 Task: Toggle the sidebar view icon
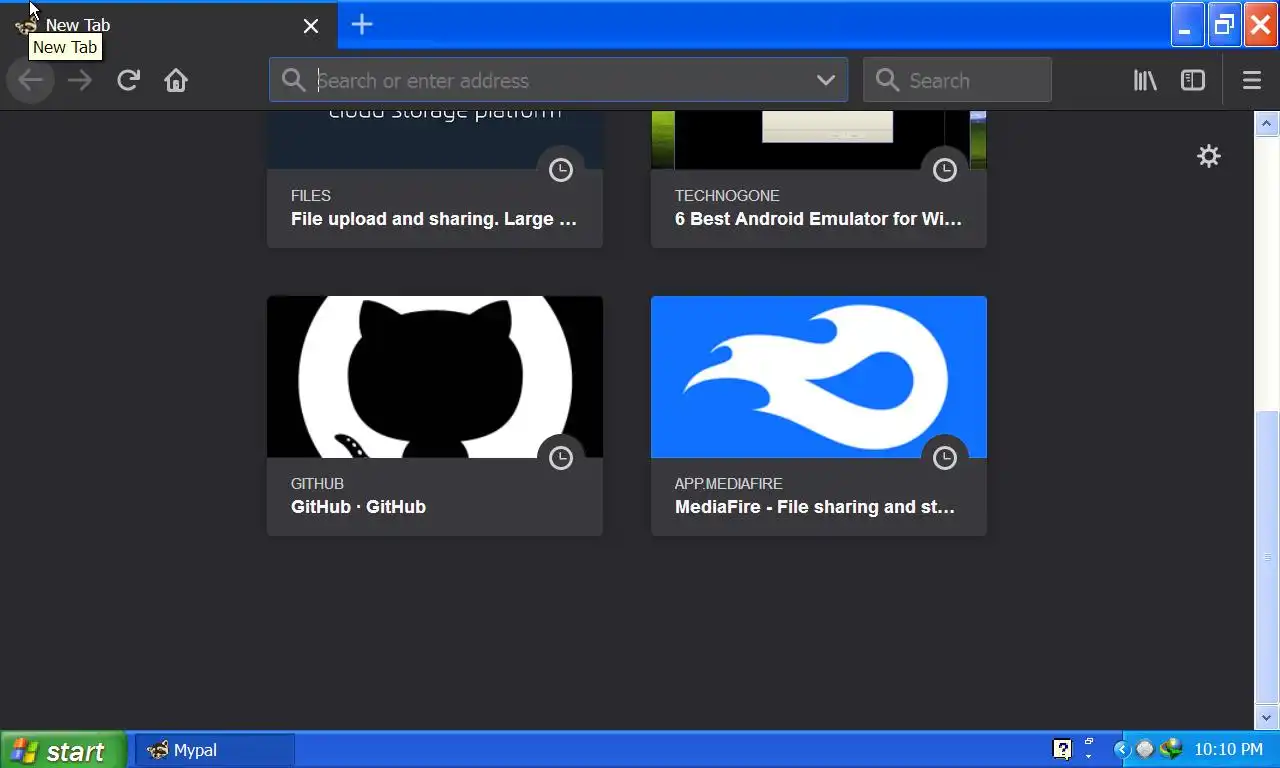(1193, 80)
